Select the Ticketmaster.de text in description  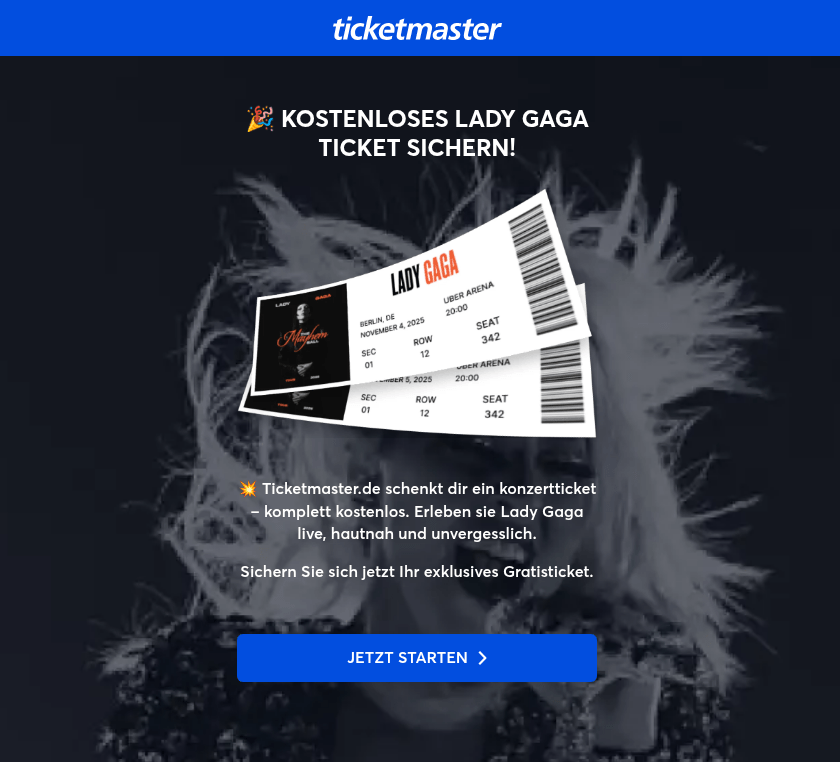(321, 489)
